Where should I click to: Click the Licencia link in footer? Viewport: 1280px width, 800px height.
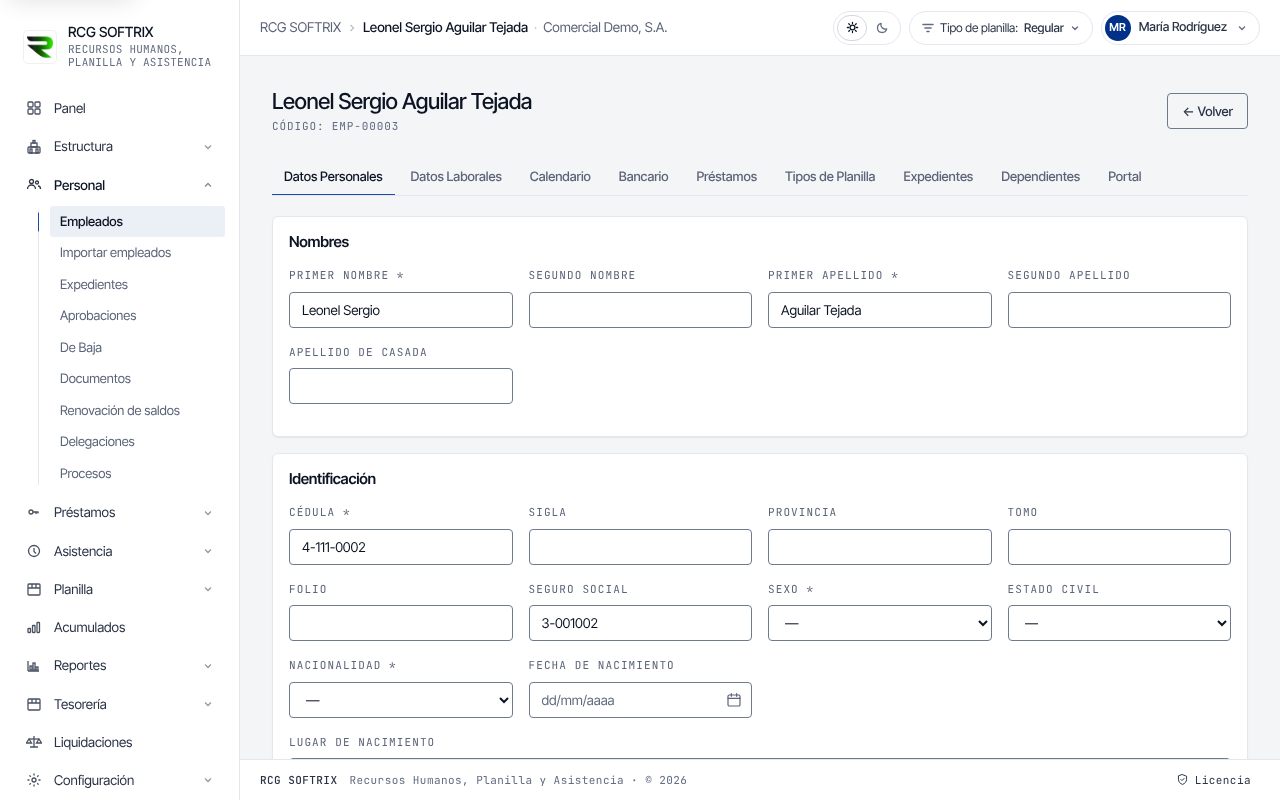point(1213,780)
